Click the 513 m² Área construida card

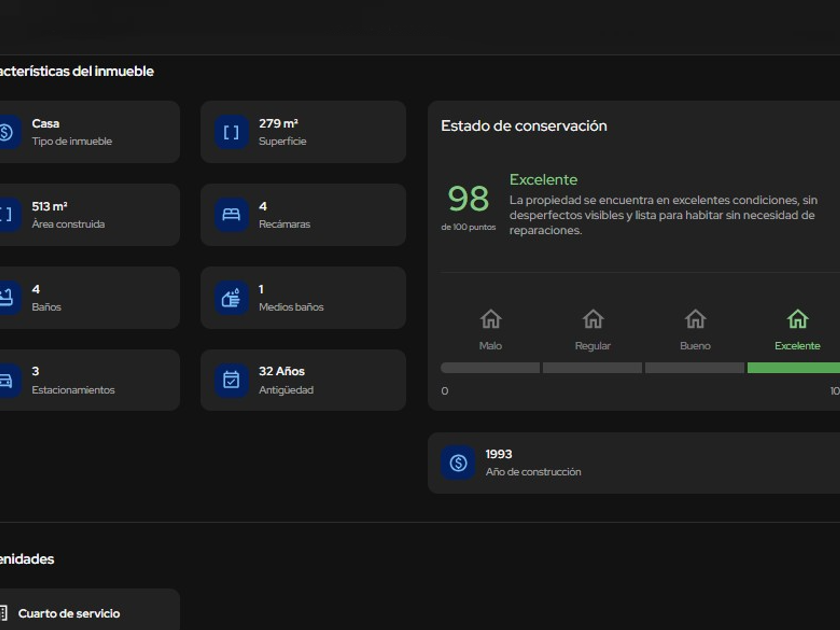(x=88, y=215)
